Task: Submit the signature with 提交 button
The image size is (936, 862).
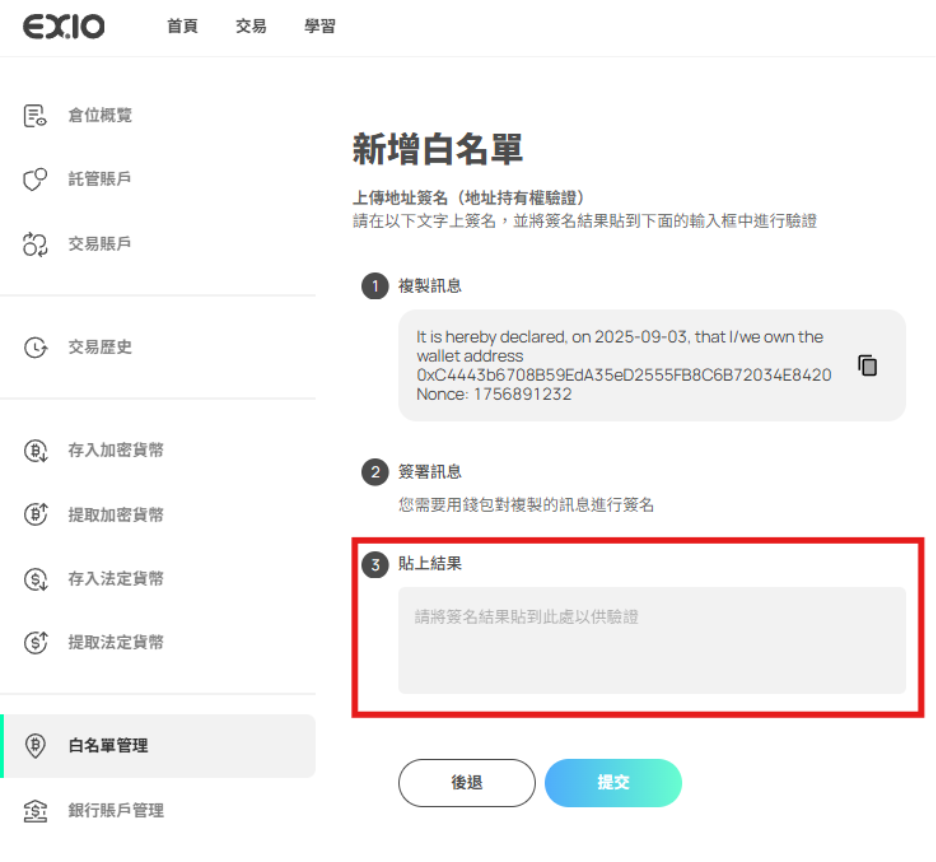Action: click(x=613, y=783)
